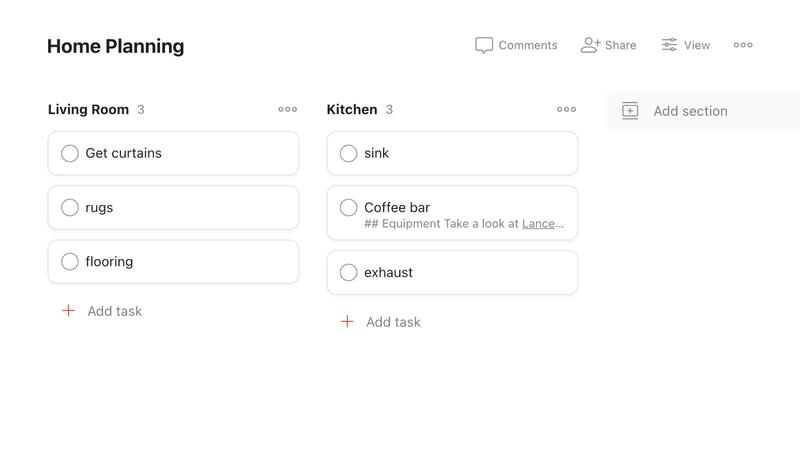Click the Share person-plus icon
Image resolution: width=800 pixels, height=450 pixels.
click(x=590, y=45)
